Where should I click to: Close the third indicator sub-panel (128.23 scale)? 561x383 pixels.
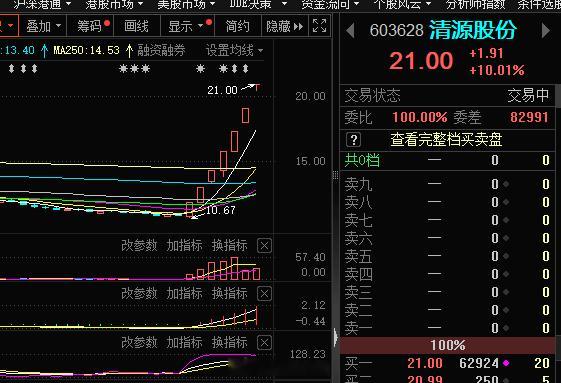(x=264, y=343)
